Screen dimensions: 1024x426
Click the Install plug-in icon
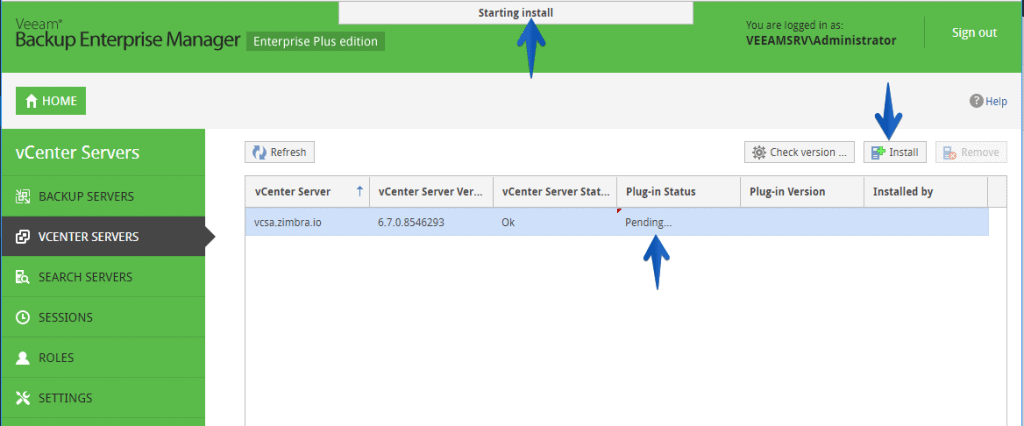point(878,152)
